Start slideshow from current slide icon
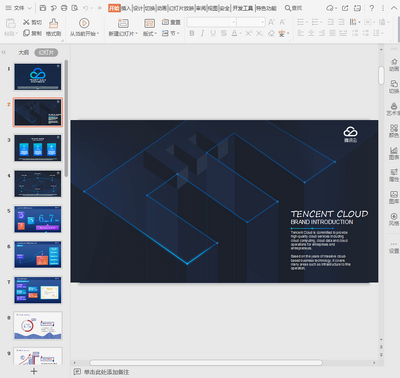The height and width of the screenshot is (378, 400). pyautogui.click(x=84, y=23)
